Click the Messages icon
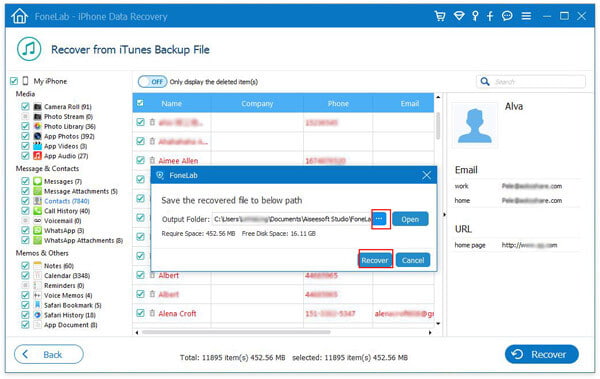 tap(38, 181)
